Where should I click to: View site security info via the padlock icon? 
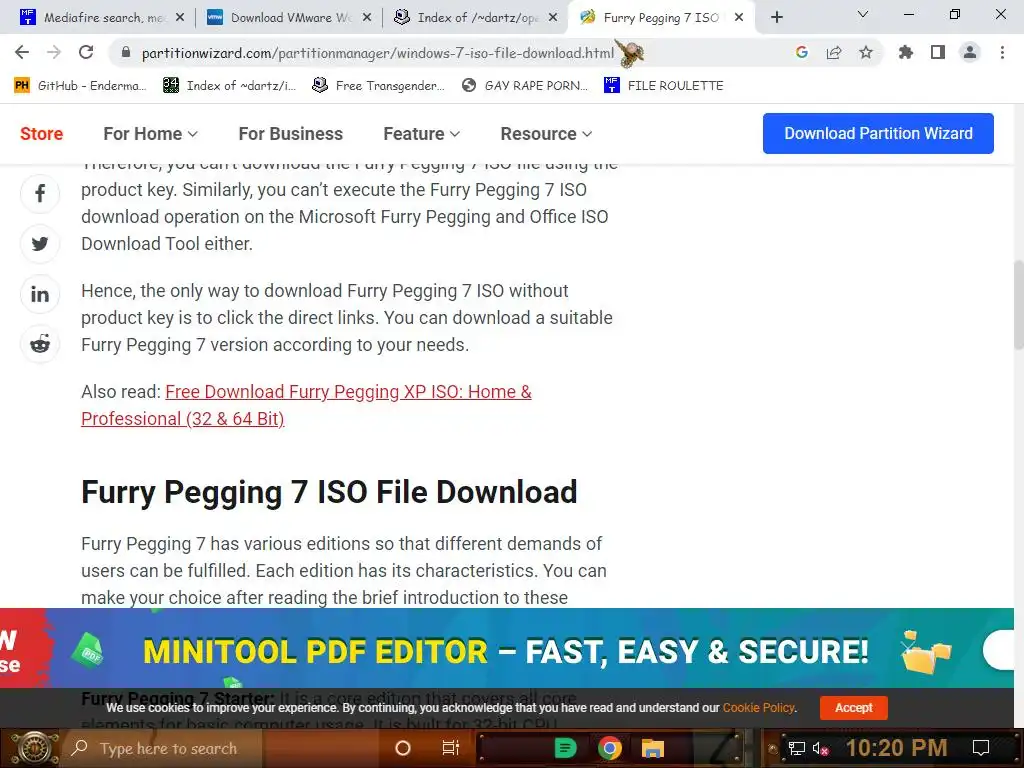coord(126,53)
